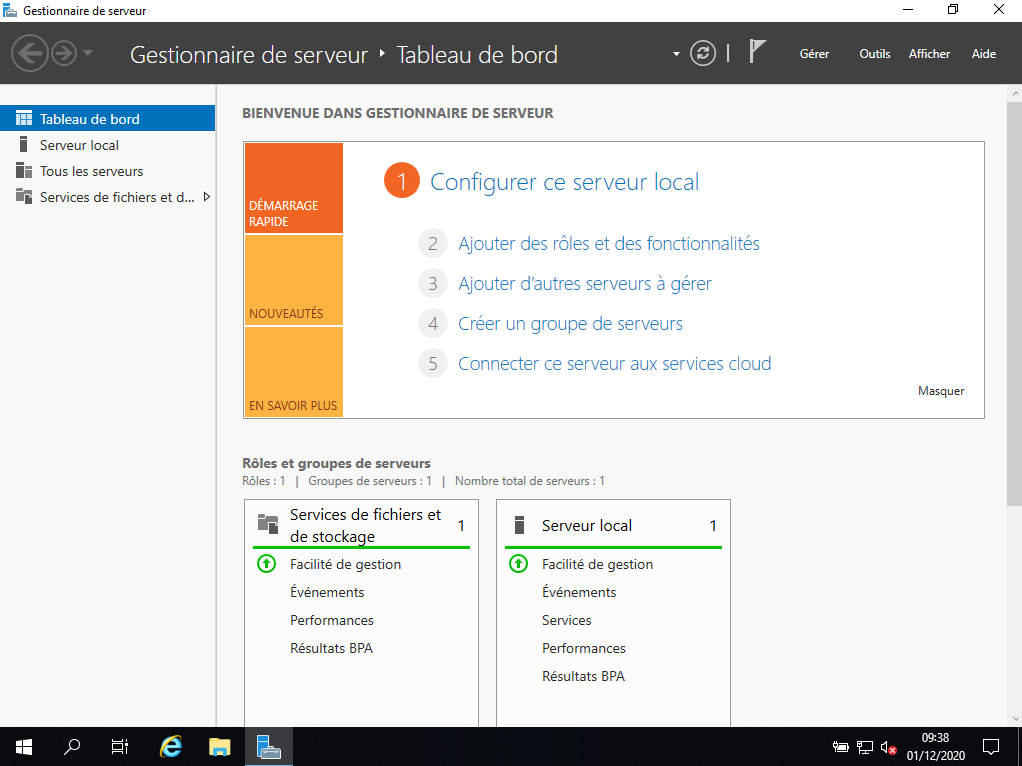1022x766 pixels.
Task: Refresh the Server Manager dashboard
Action: pos(703,53)
